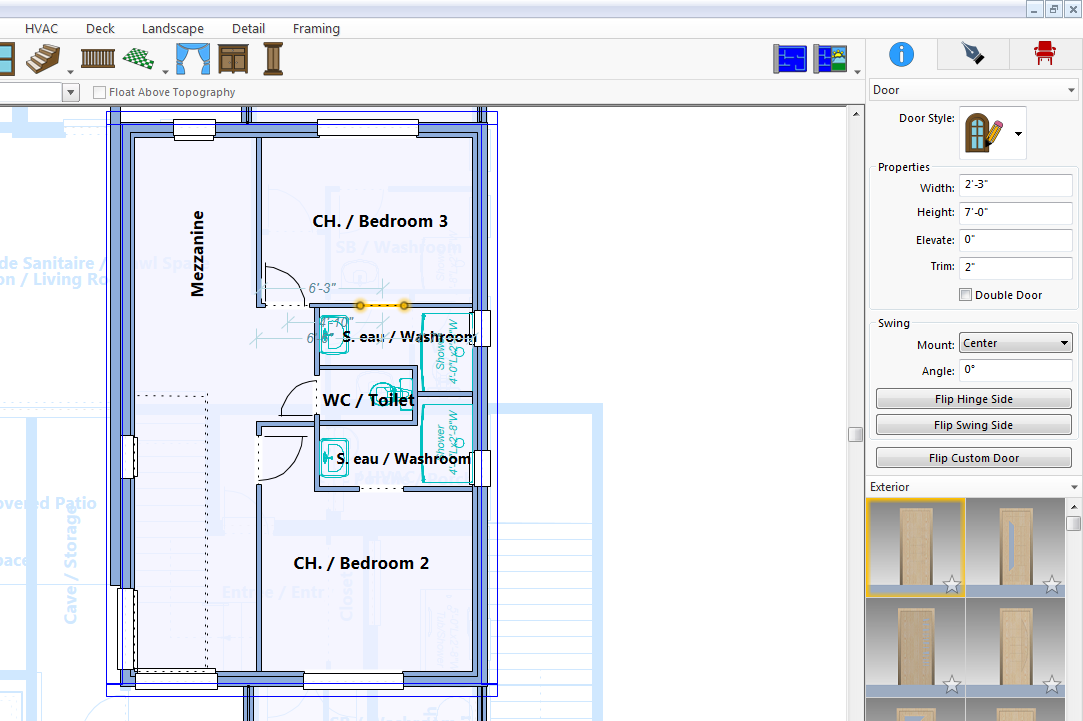Enable the Double Door checkbox
Viewport: 1083px width, 721px height.
pyautogui.click(x=965, y=295)
